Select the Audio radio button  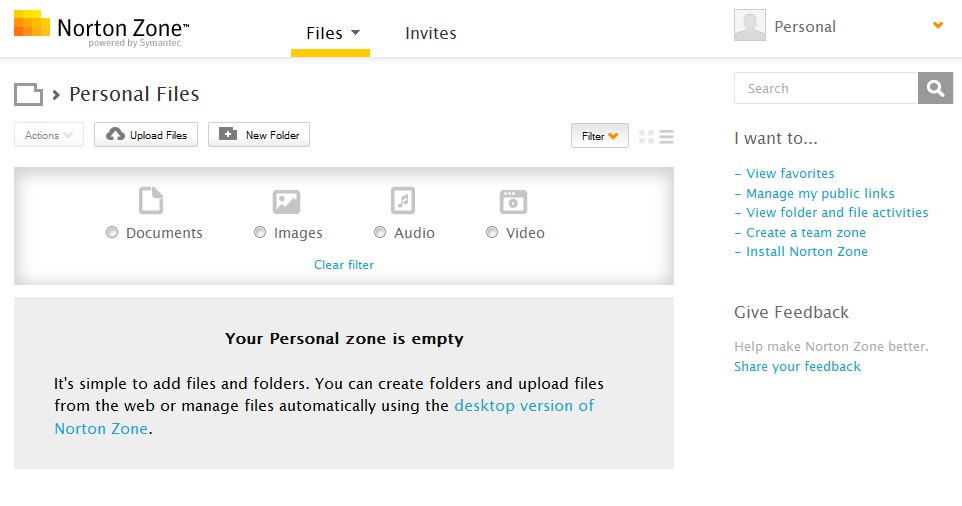[380, 233]
